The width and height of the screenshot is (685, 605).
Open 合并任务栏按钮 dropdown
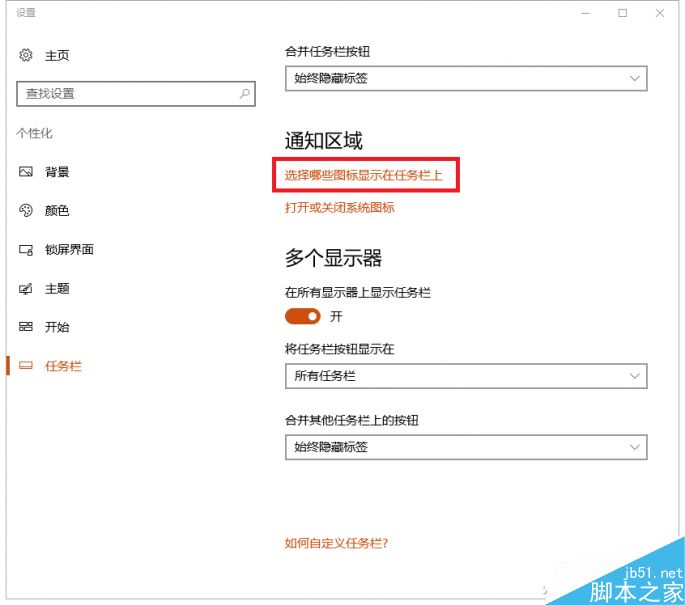[x=466, y=79]
